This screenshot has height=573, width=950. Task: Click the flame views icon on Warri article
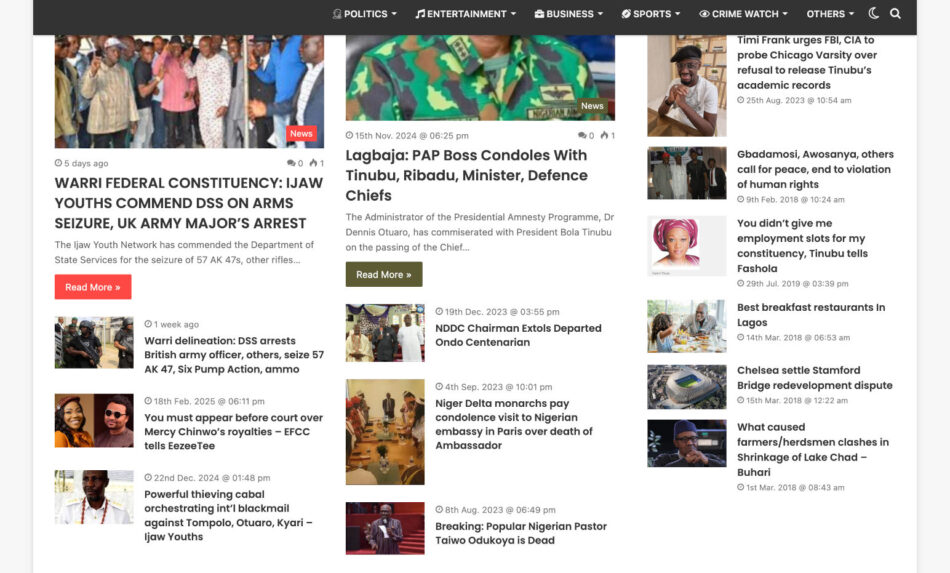[313, 163]
